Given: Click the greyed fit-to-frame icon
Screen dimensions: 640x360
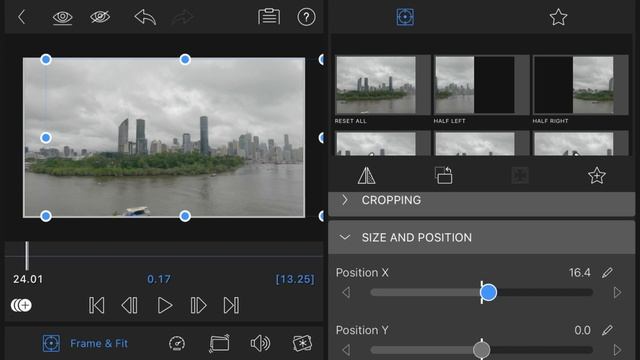Looking at the screenshot, I should pos(520,176).
